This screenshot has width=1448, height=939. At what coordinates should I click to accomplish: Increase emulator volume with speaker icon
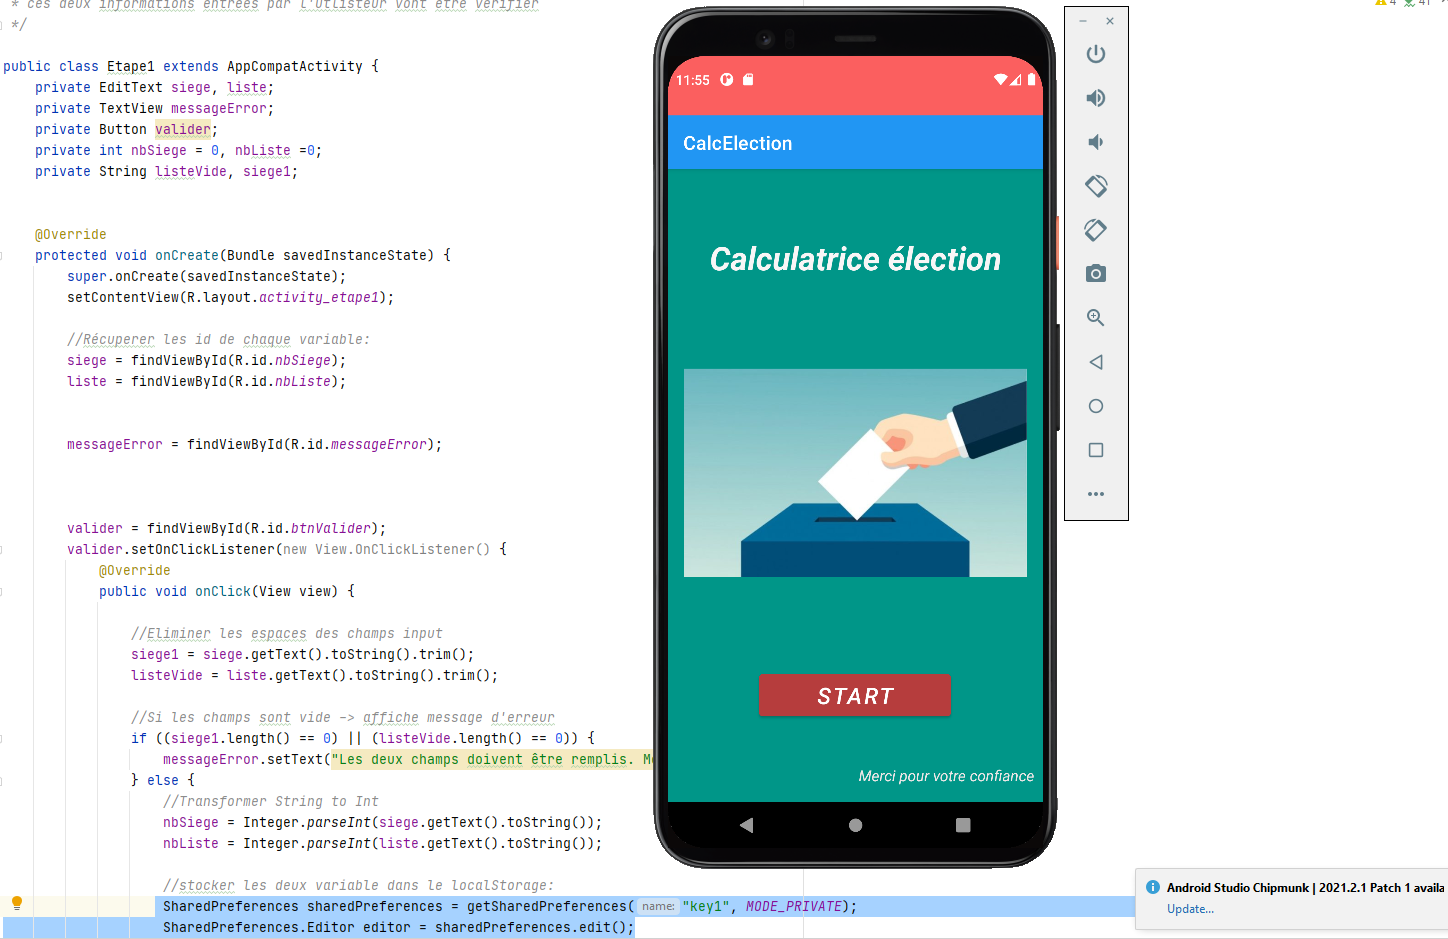coord(1096,98)
